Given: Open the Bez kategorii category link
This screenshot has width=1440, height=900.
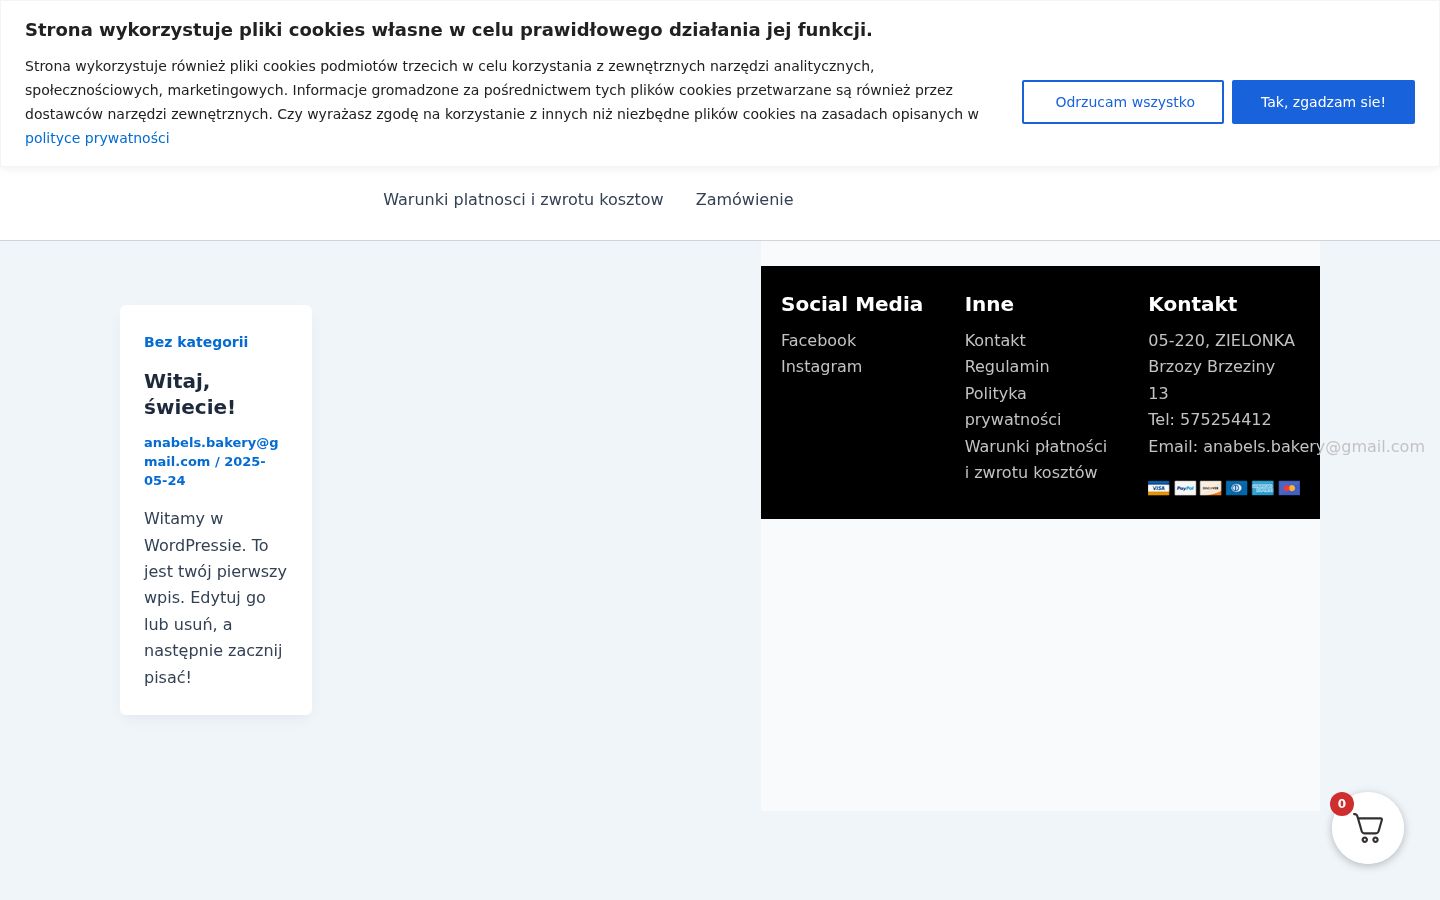Looking at the screenshot, I should click(x=196, y=342).
